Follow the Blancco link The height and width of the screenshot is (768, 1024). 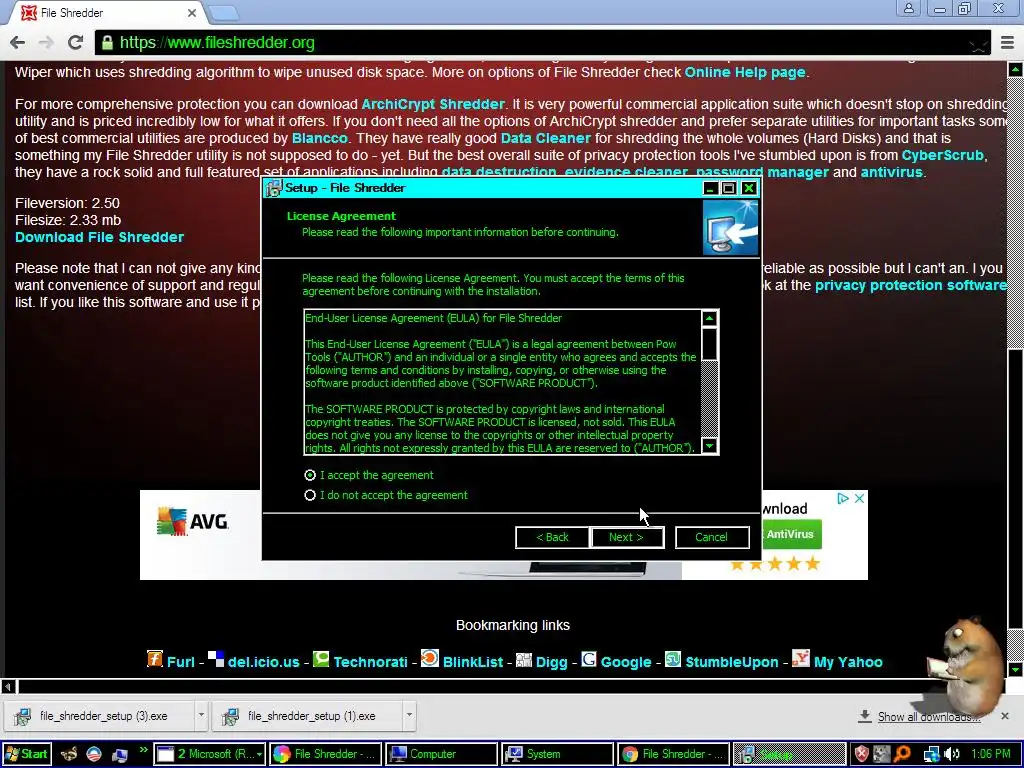click(319, 138)
